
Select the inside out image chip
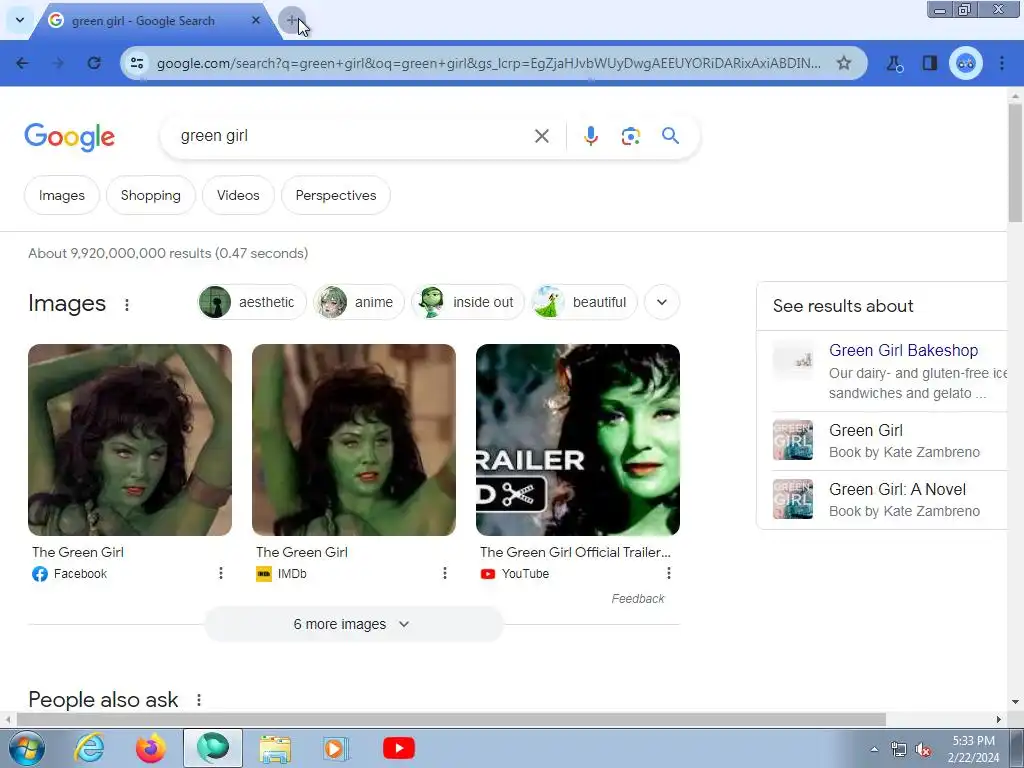(x=468, y=302)
